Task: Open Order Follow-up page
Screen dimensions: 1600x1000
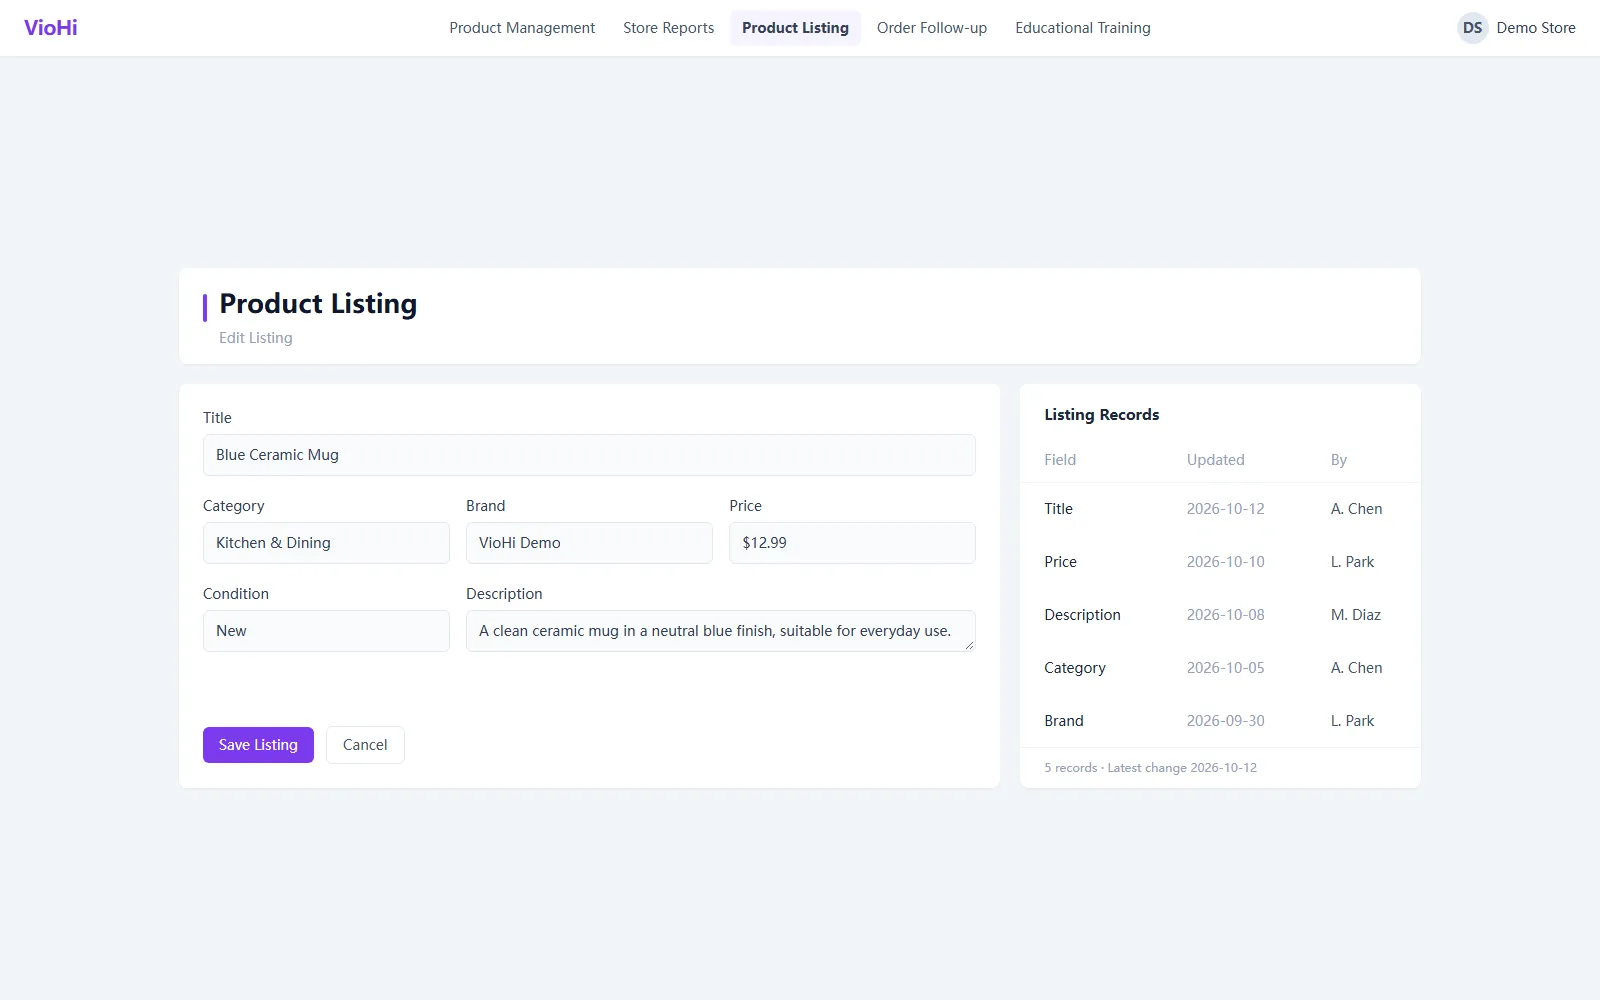Action: (x=932, y=28)
